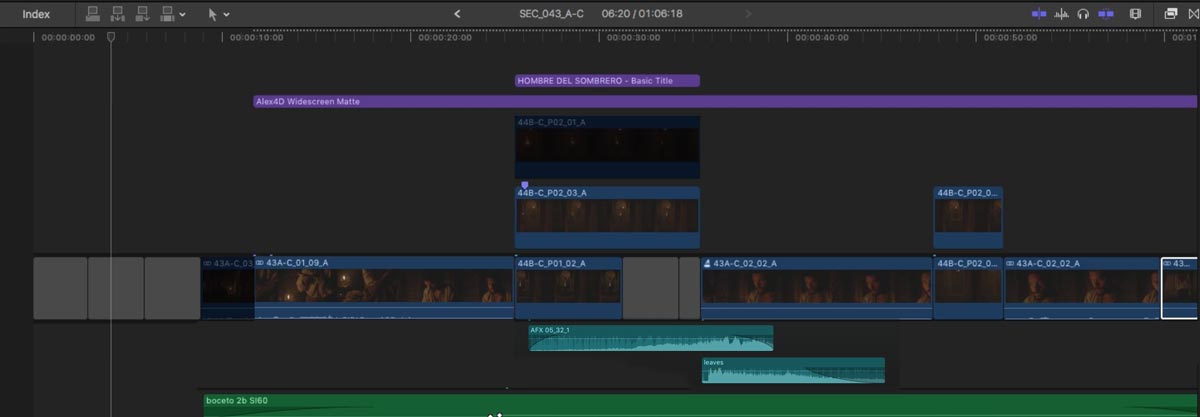Screen dimensions: 1200x417
Task: Click the 00:00:40:00 ruler timecode
Action: pyautogui.click(x=821, y=38)
